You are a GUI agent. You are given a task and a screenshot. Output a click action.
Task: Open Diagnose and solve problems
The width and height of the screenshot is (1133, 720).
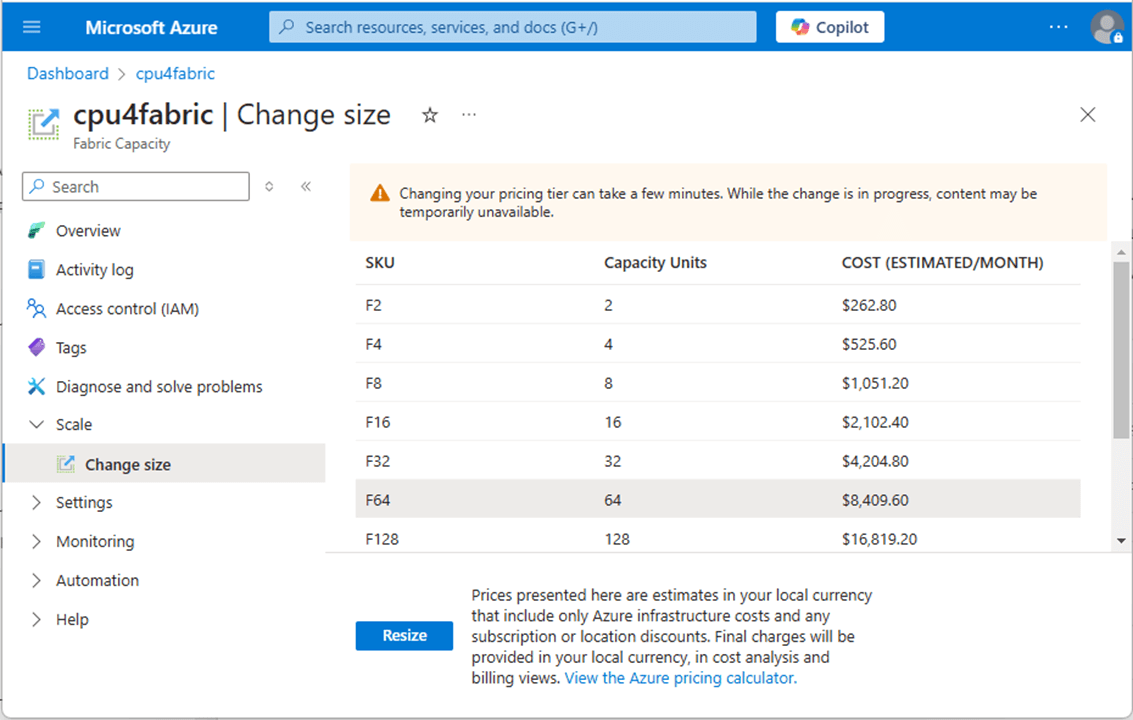[x=159, y=387]
